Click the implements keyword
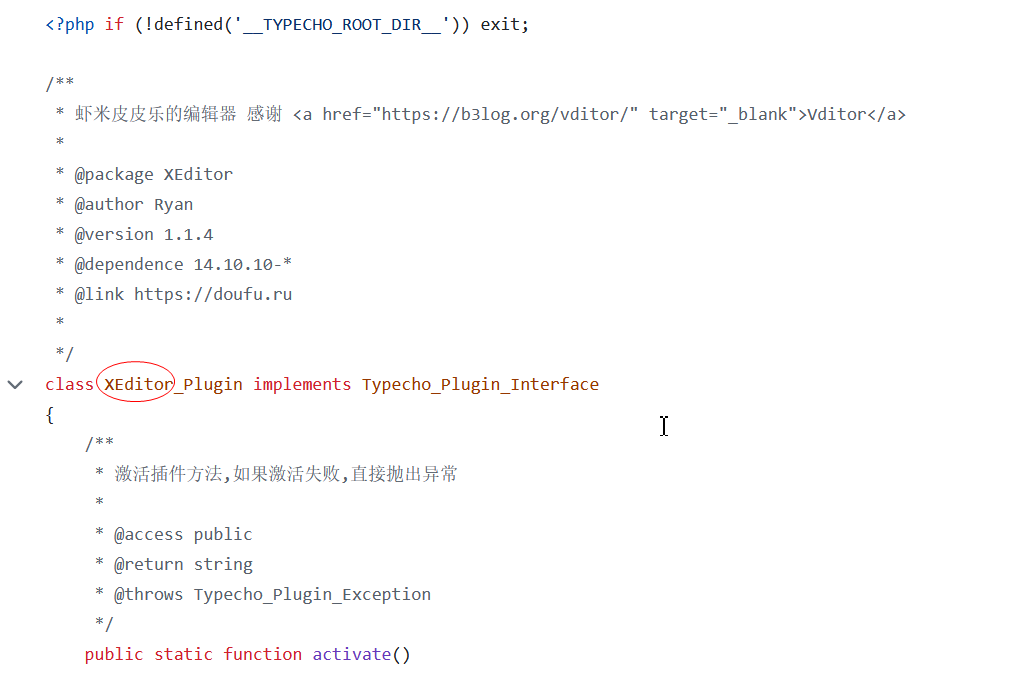Screen dimensions: 1027x673 (302, 384)
